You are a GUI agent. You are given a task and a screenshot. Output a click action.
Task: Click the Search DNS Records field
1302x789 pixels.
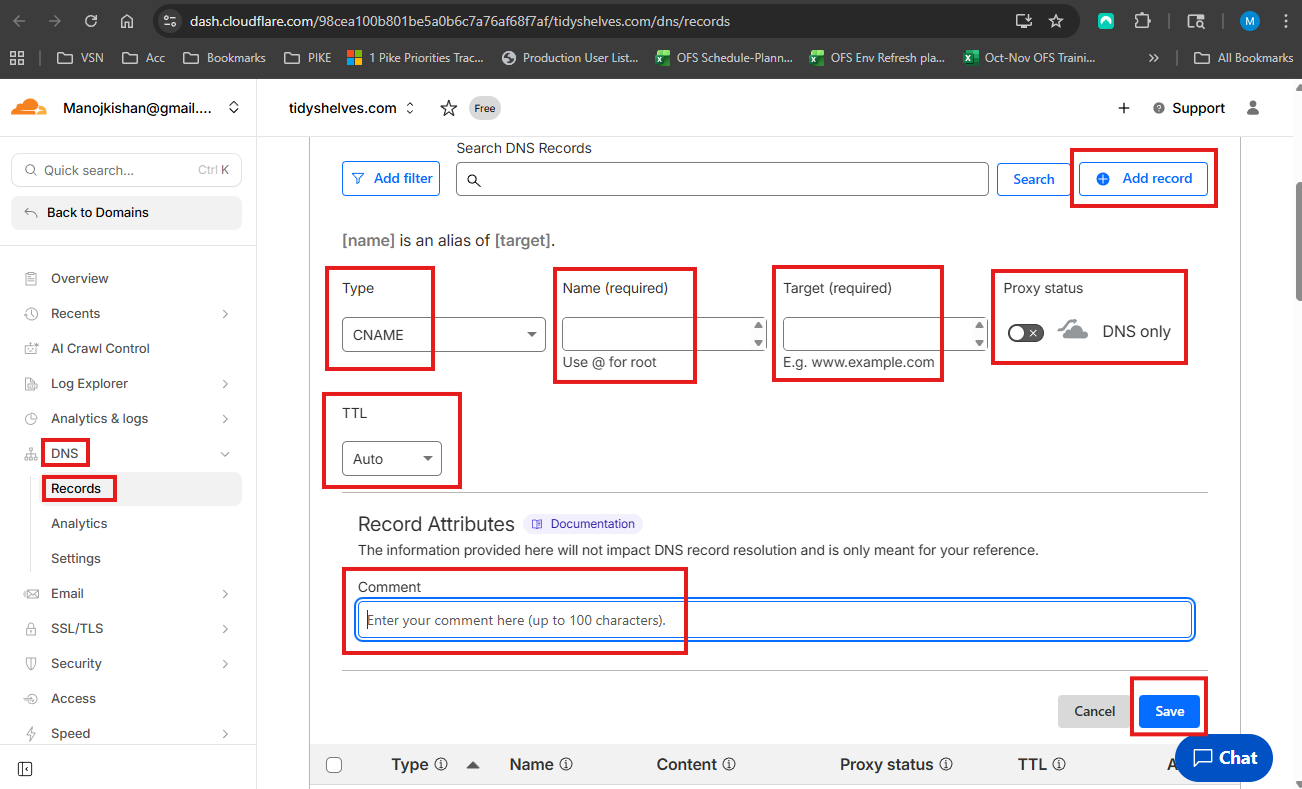click(x=722, y=179)
